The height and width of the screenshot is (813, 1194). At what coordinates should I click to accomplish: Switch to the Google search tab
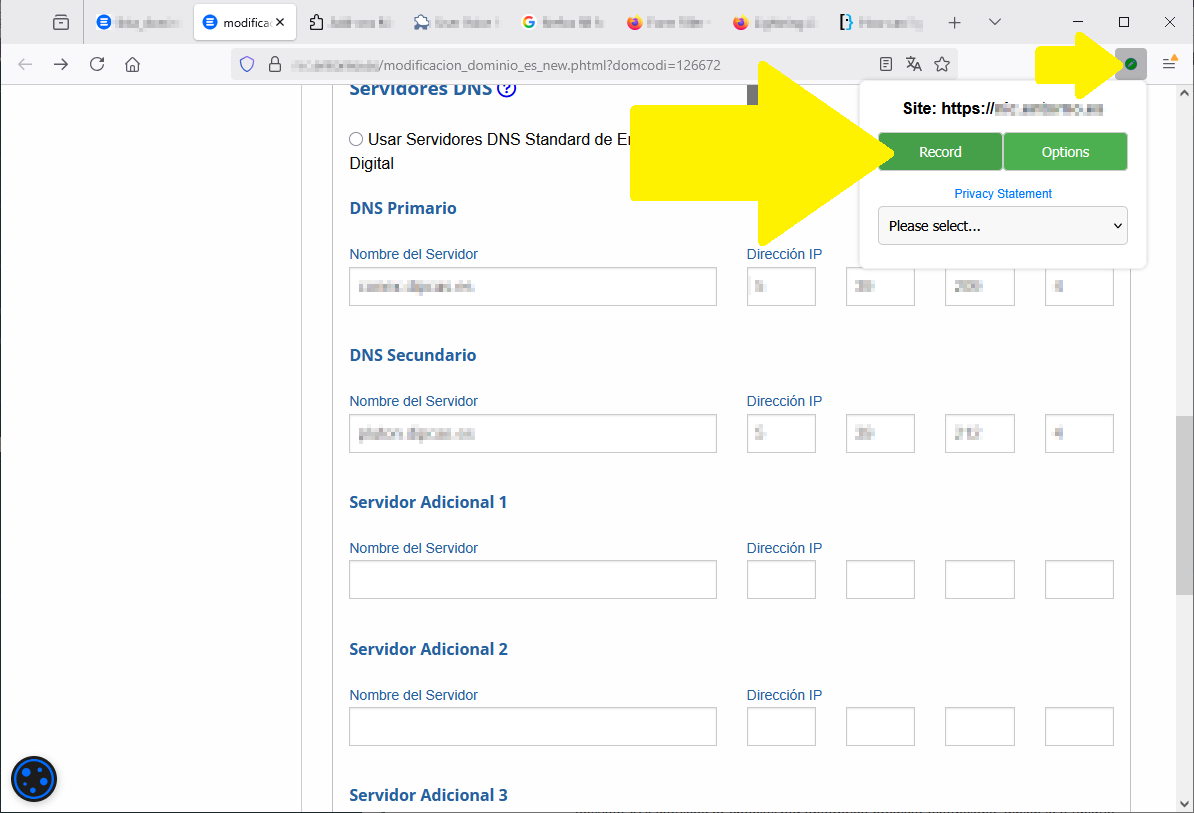point(560,22)
